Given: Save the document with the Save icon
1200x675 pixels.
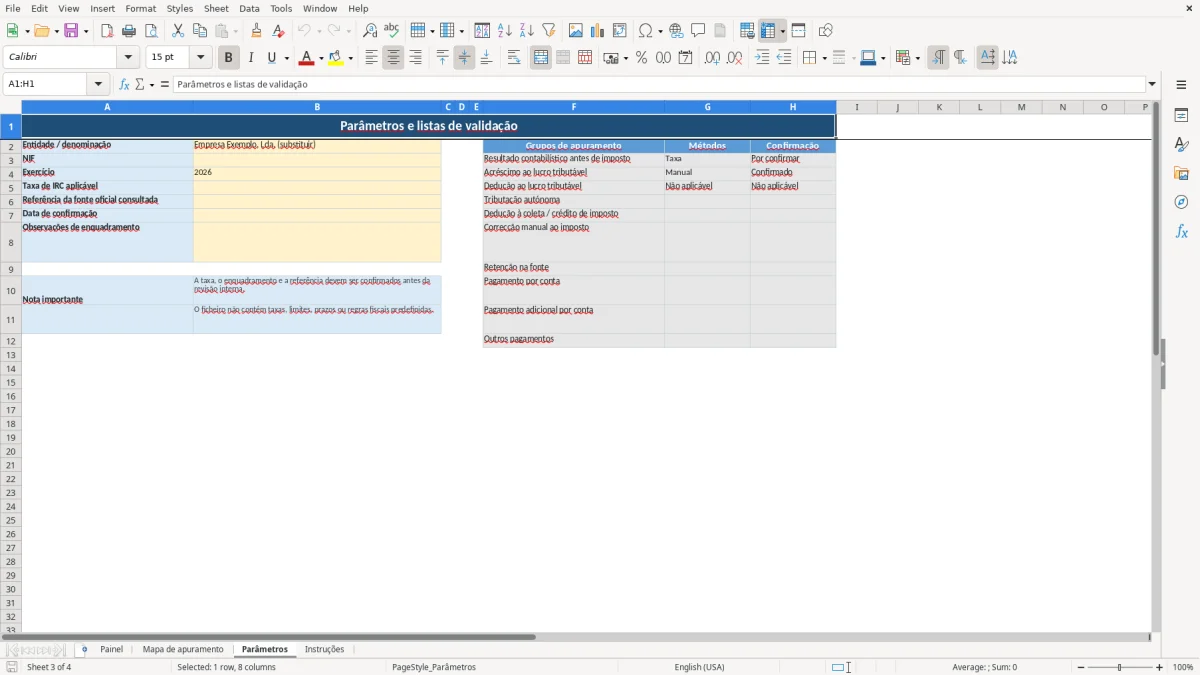Looking at the screenshot, I should tap(71, 31).
